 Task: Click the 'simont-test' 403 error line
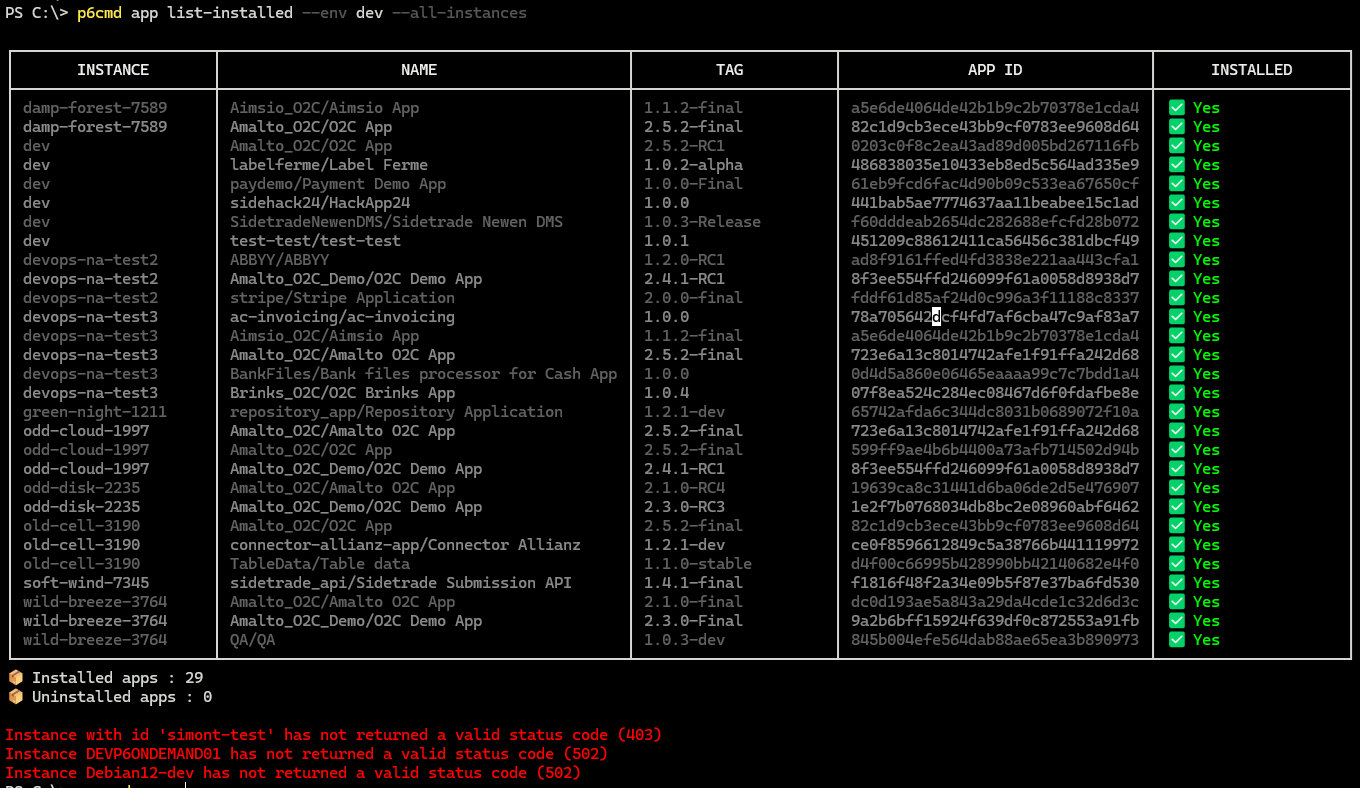point(333,735)
